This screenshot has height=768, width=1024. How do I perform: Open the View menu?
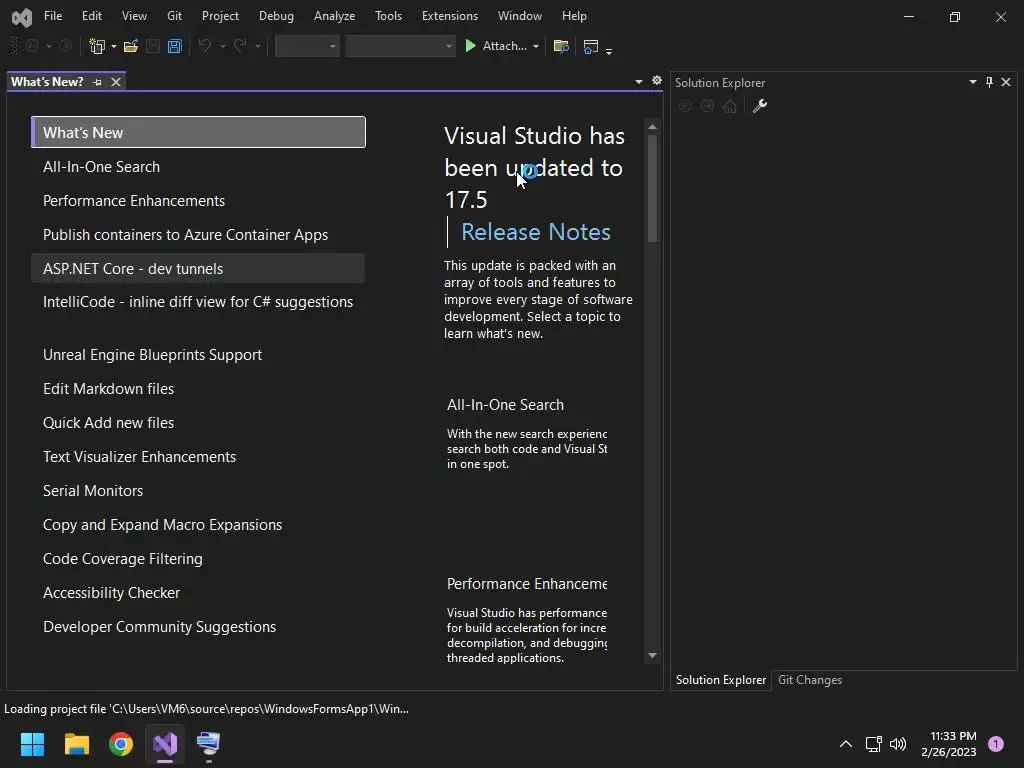click(x=134, y=16)
